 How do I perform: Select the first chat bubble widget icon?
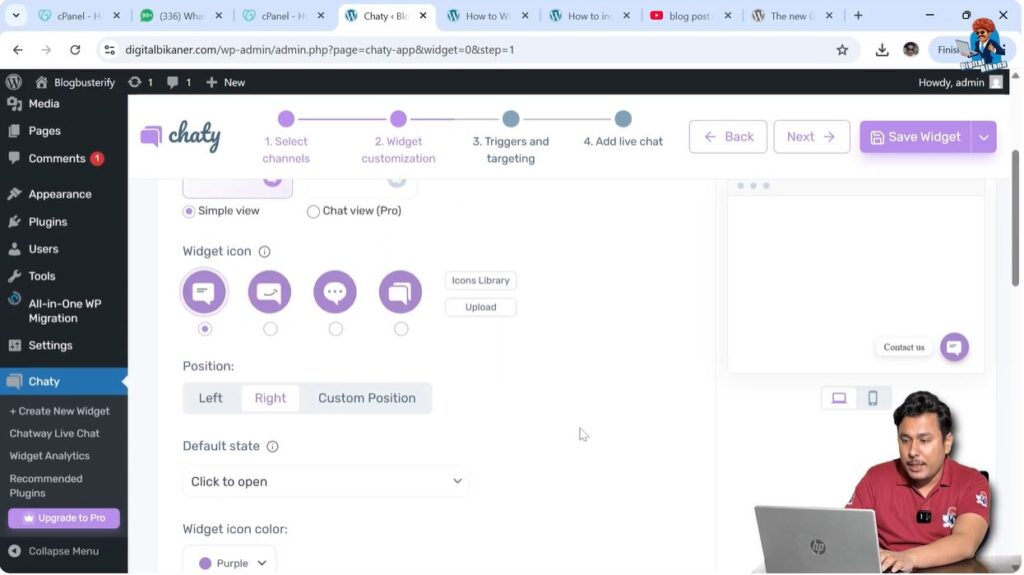coord(204,292)
